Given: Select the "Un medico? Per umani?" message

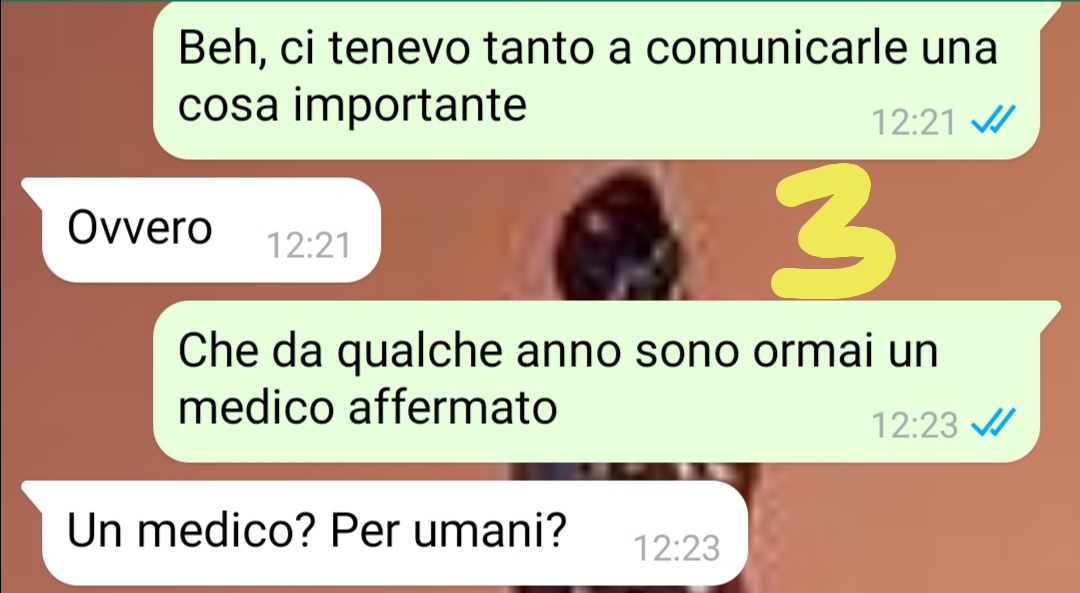Looking at the screenshot, I should tap(384, 533).
